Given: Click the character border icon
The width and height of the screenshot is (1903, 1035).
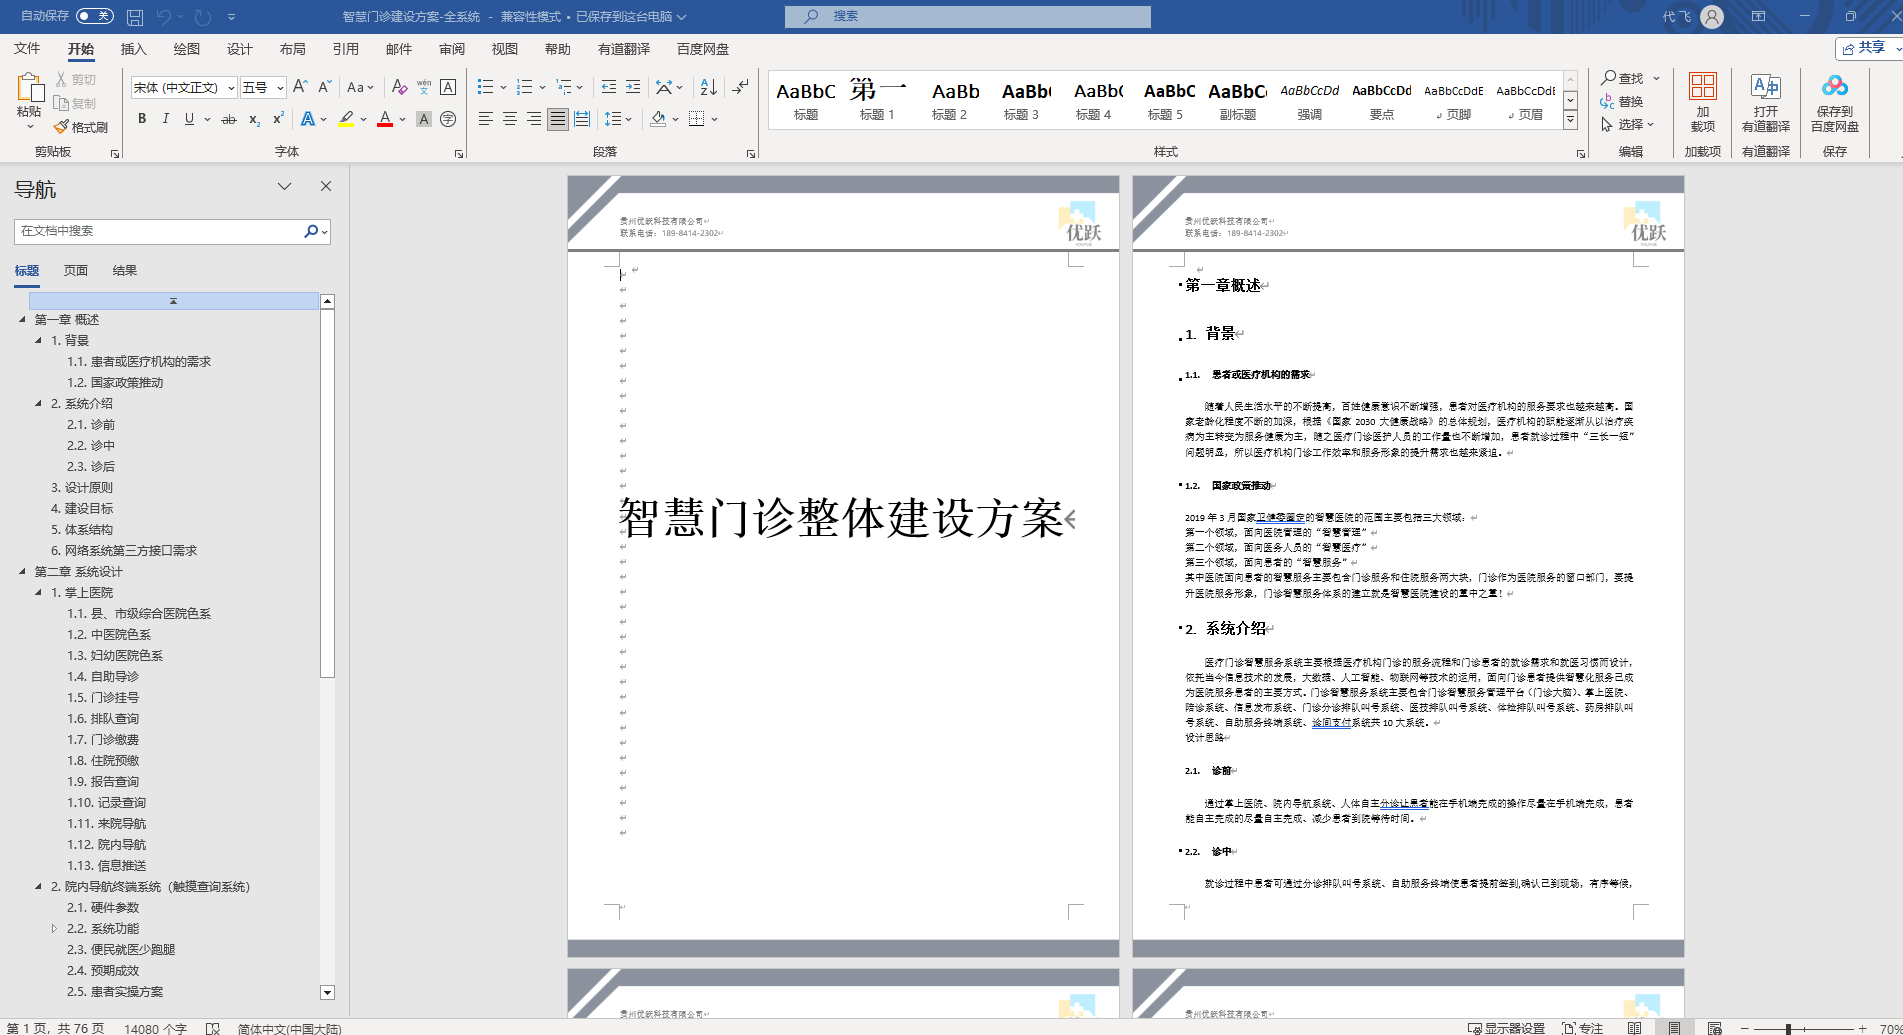Looking at the screenshot, I should coord(448,87).
